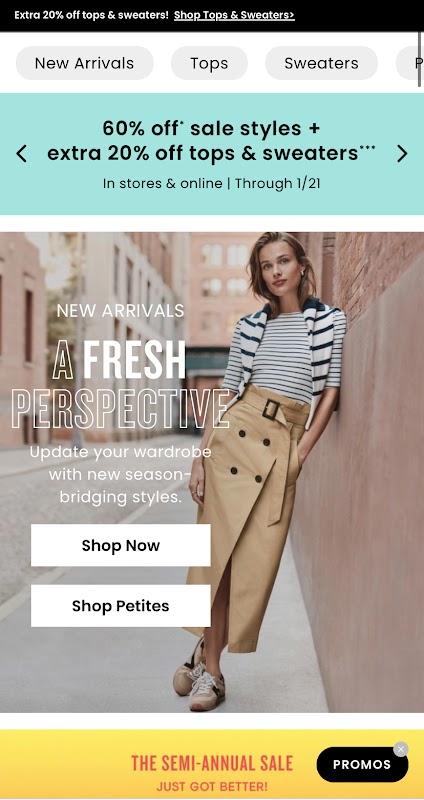Open The Semi-Annual Sale yellow banner

click(x=212, y=764)
